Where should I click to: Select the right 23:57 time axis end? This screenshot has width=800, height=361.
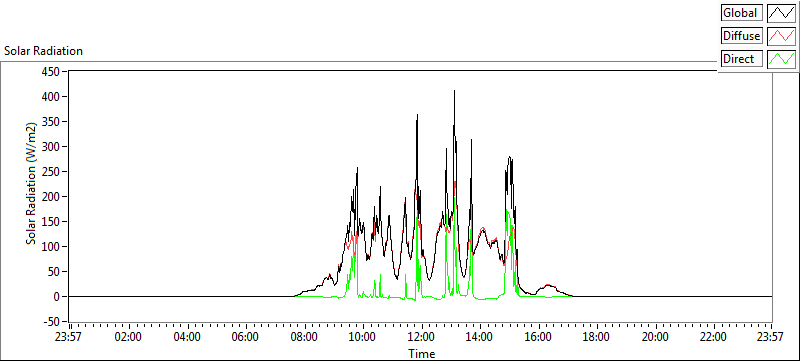(x=771, y=337)
